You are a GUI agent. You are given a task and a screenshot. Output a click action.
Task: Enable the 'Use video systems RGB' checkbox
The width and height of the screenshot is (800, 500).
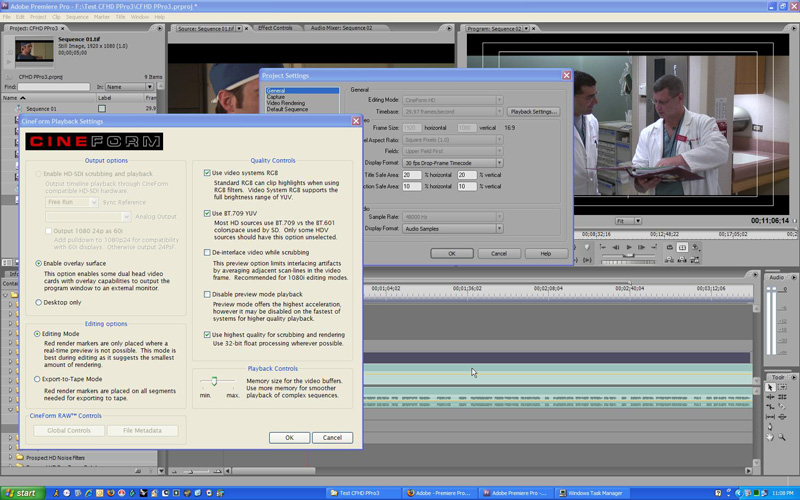(x=207, y=173)
